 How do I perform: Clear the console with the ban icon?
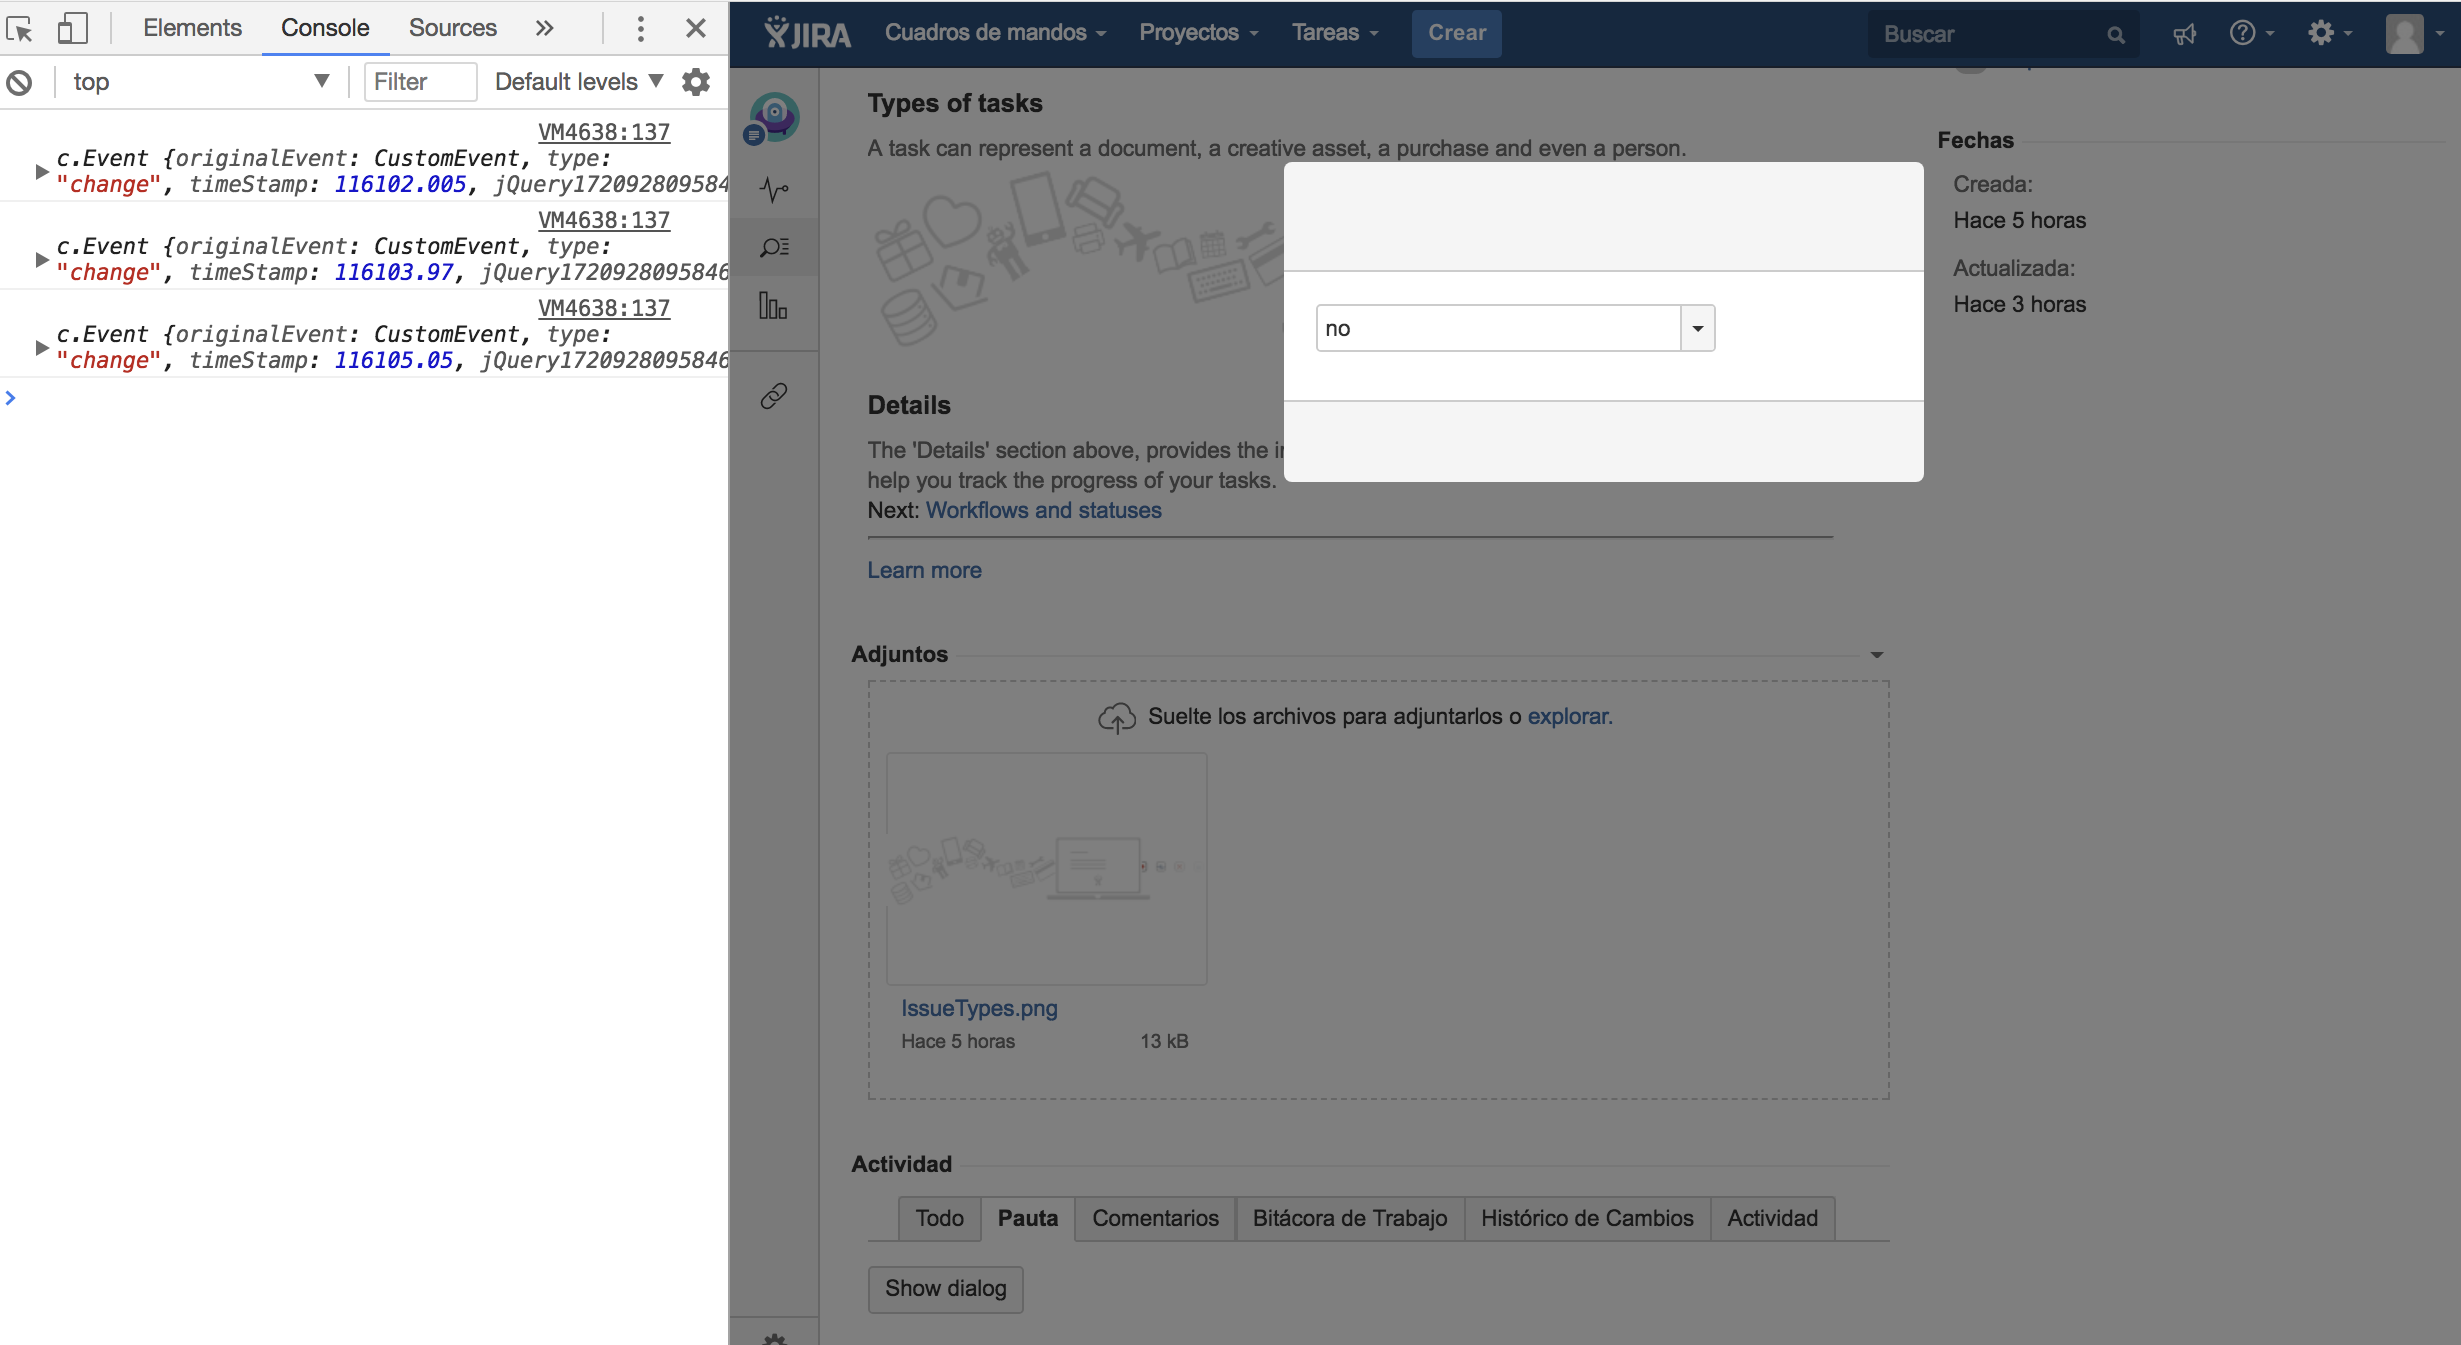[19, 82]
